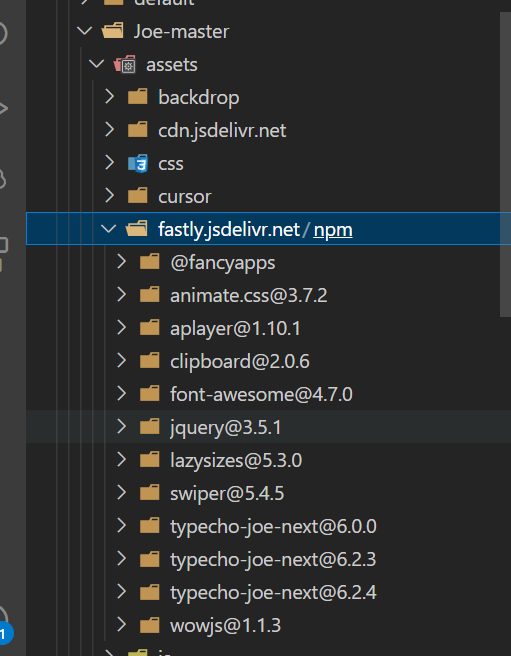This screenshot has width=511, height=656.
Task: Click the aplayer@1.10.1 folder icon
Action: [149, 328]
